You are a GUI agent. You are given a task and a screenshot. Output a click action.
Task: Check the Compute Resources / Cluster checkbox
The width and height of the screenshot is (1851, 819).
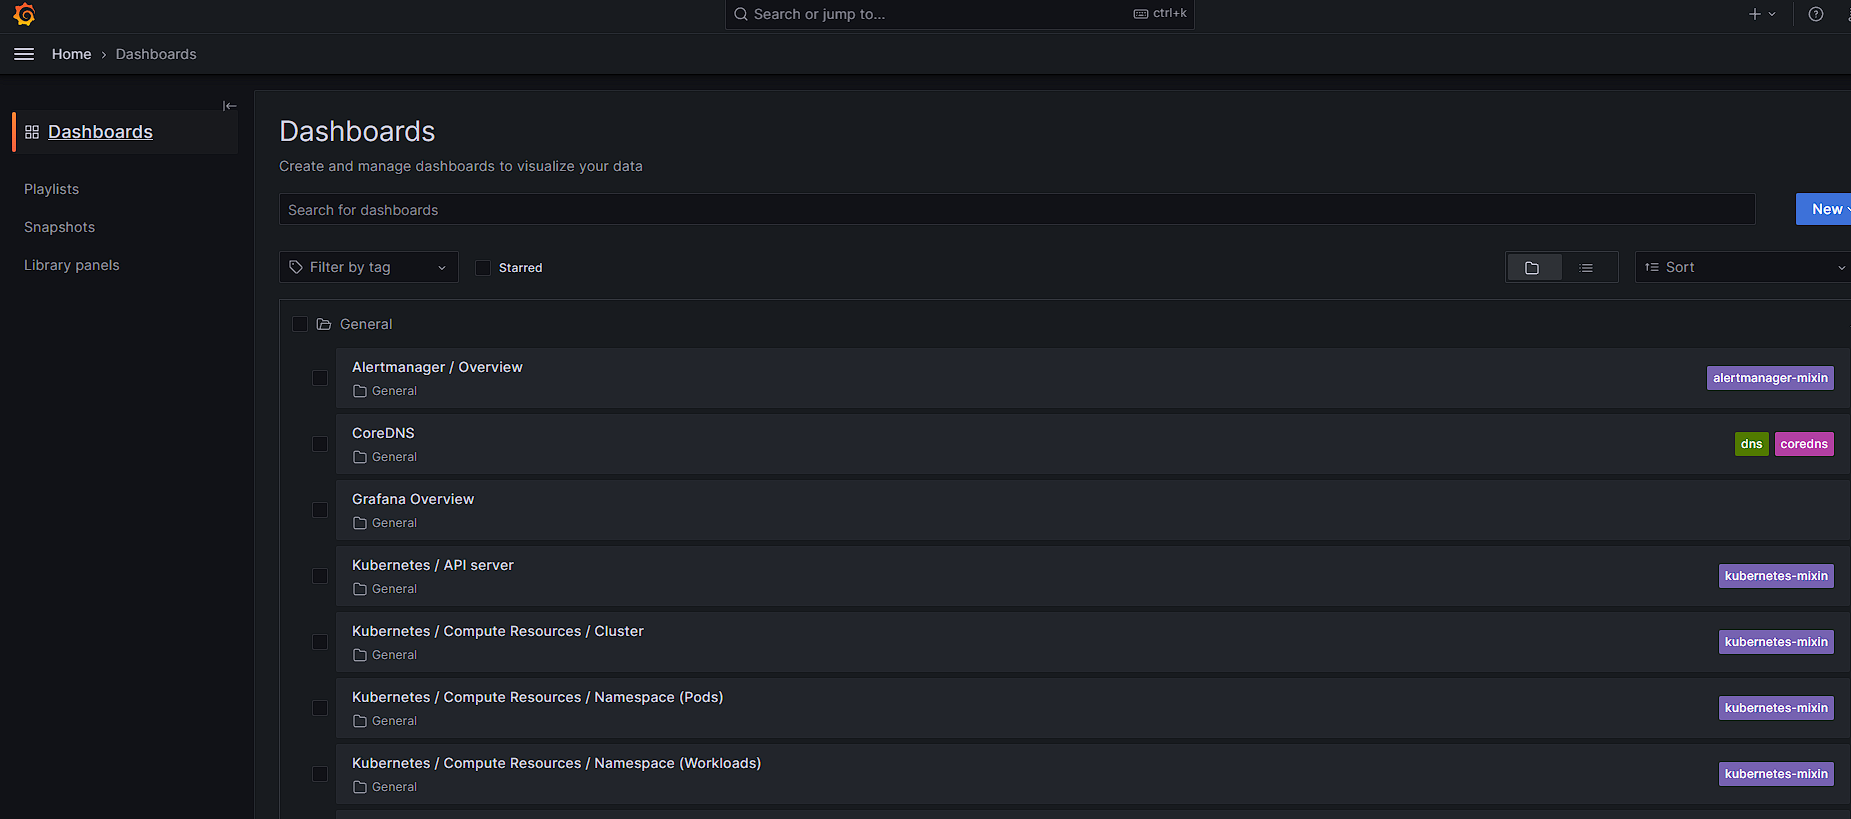coord(320,642)
